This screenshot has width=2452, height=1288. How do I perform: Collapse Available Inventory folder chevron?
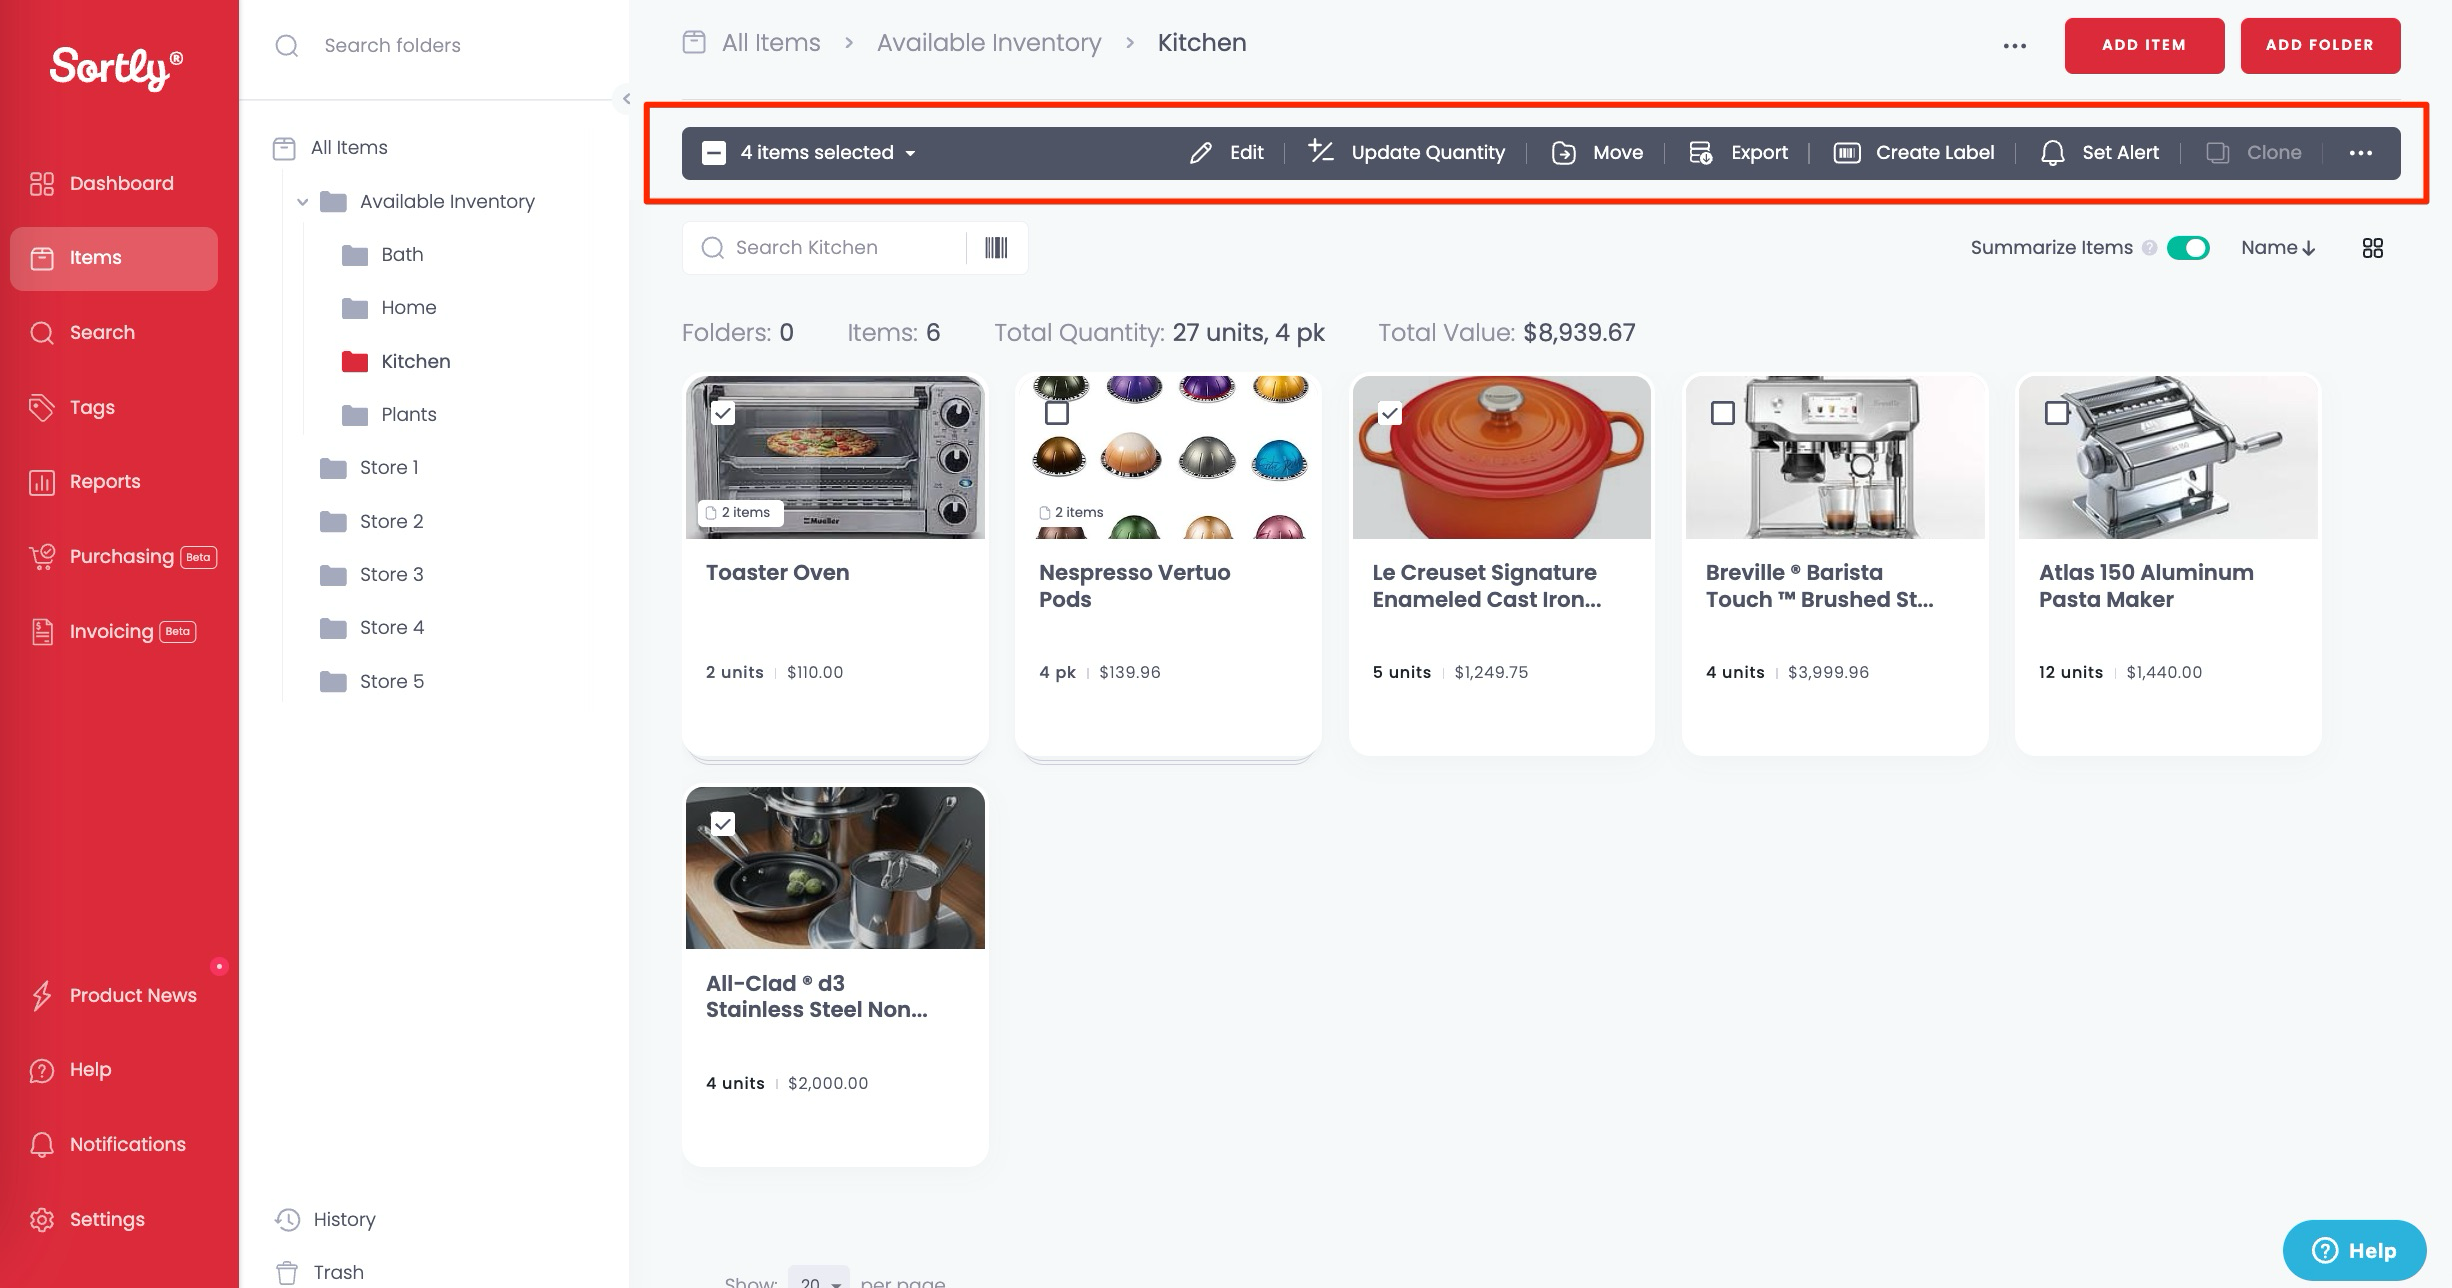point(302,202)
